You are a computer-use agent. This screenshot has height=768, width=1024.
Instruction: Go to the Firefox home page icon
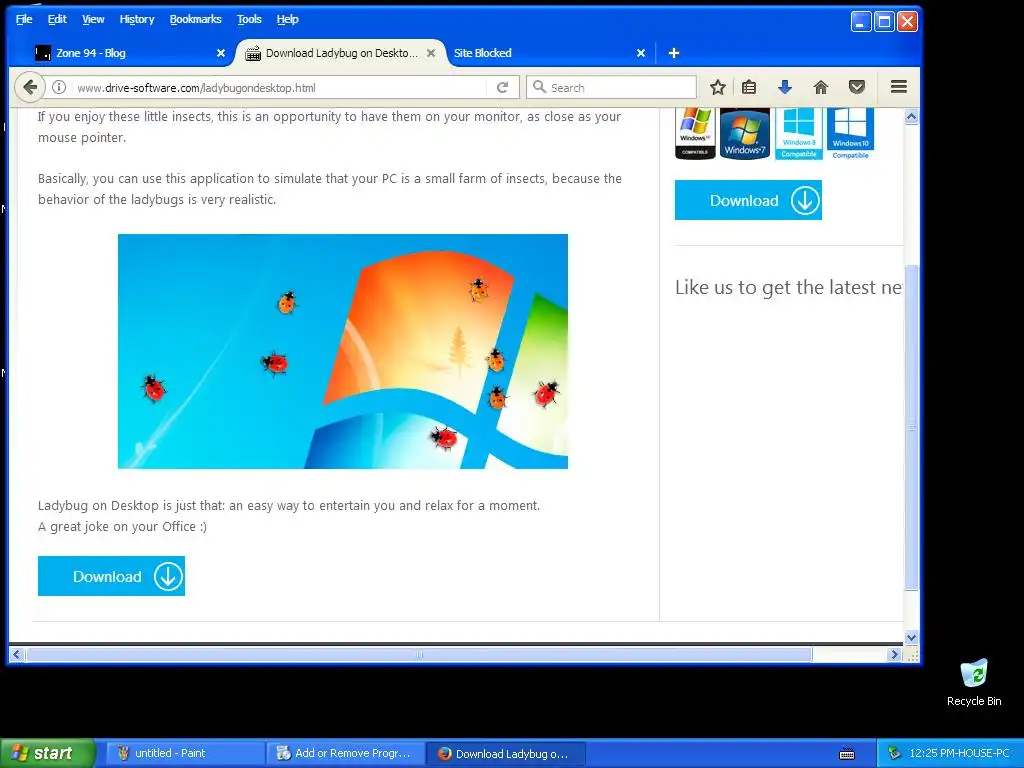(x=821, y=87)
